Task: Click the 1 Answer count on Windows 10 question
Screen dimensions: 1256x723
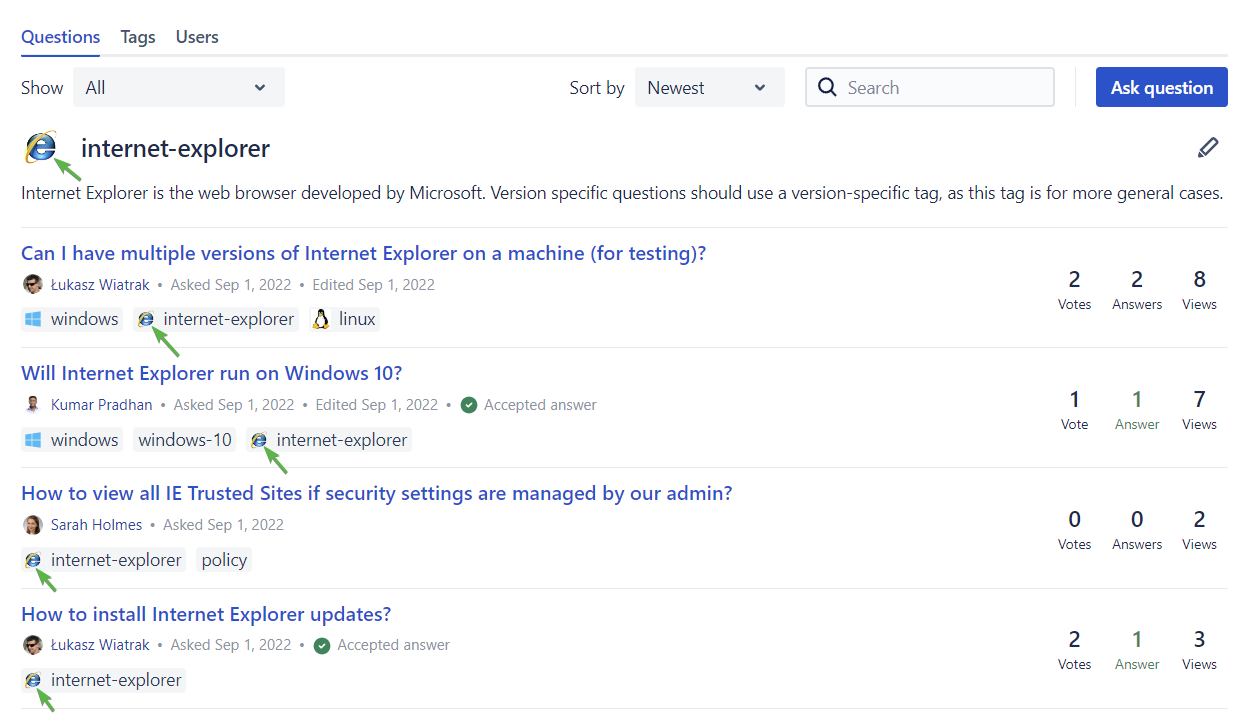Action: pos(1137,409)
